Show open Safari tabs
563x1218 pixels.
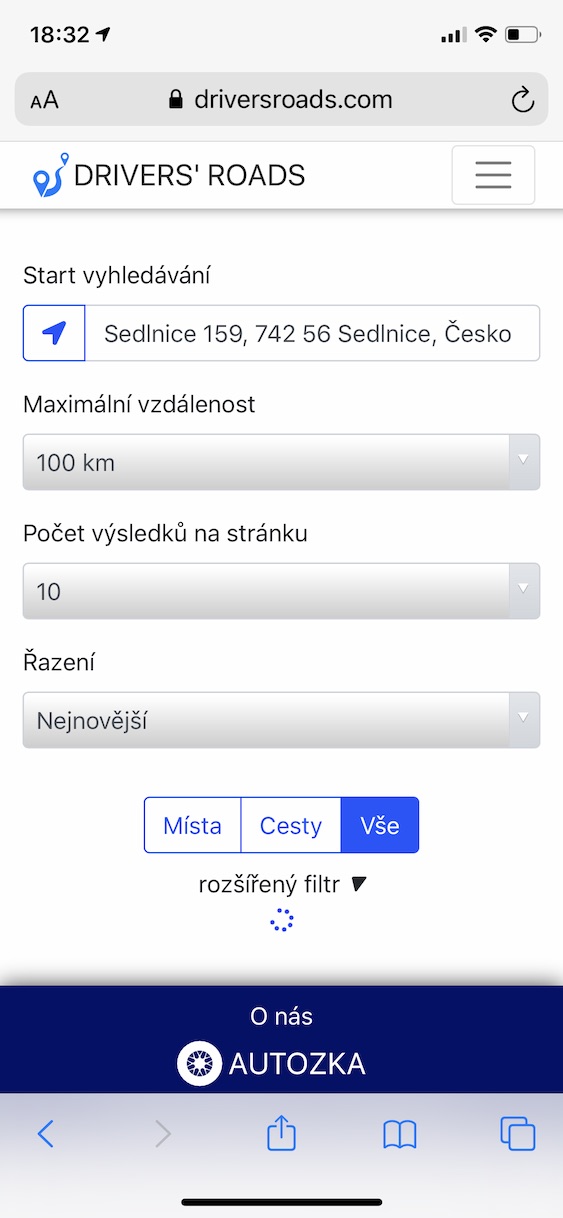[x=517, y=1133]
